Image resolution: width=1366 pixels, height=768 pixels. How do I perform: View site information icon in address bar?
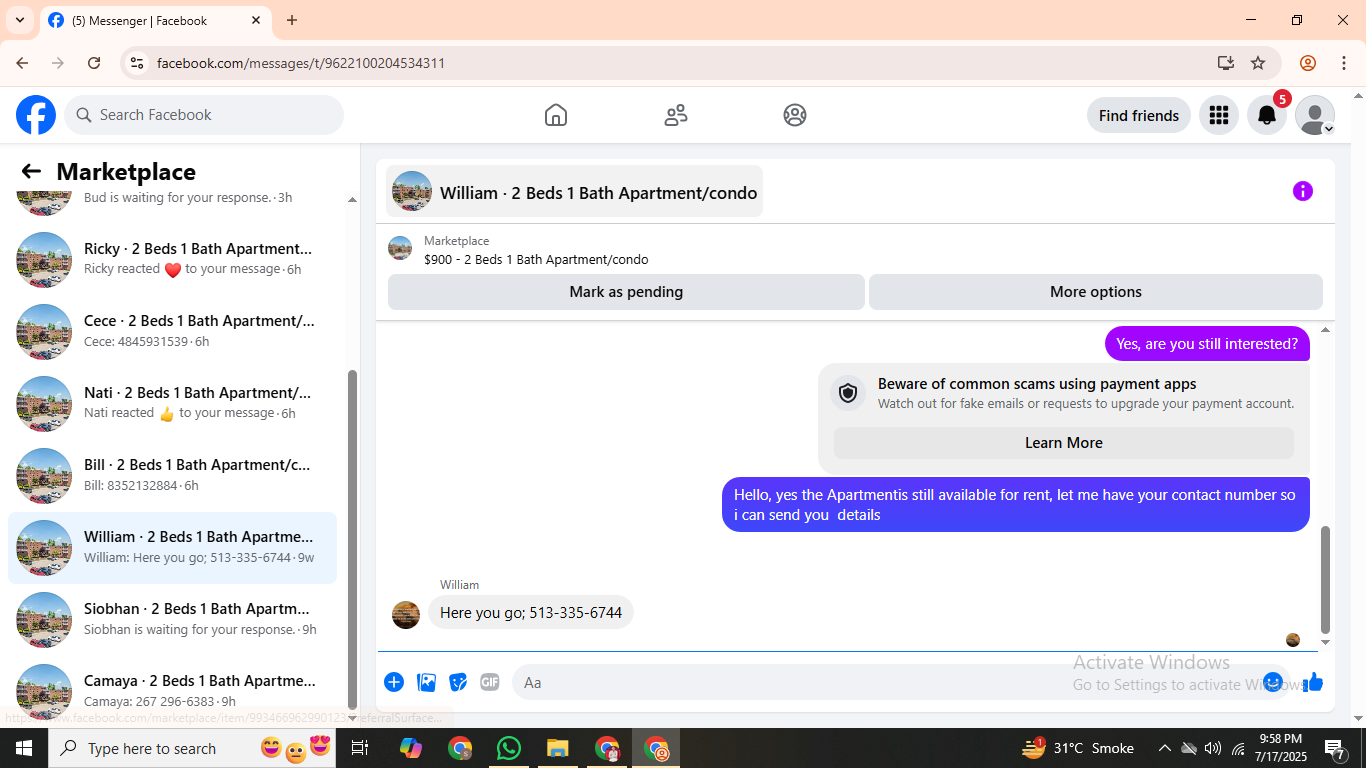[x=138, y=63]
